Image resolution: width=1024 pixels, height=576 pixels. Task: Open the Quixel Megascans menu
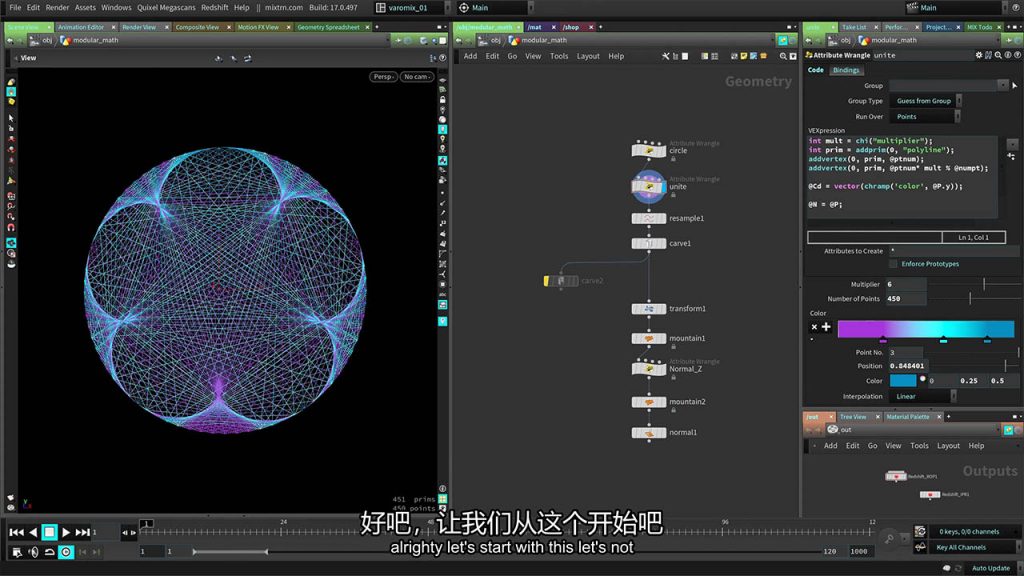[x=166, y=7]
